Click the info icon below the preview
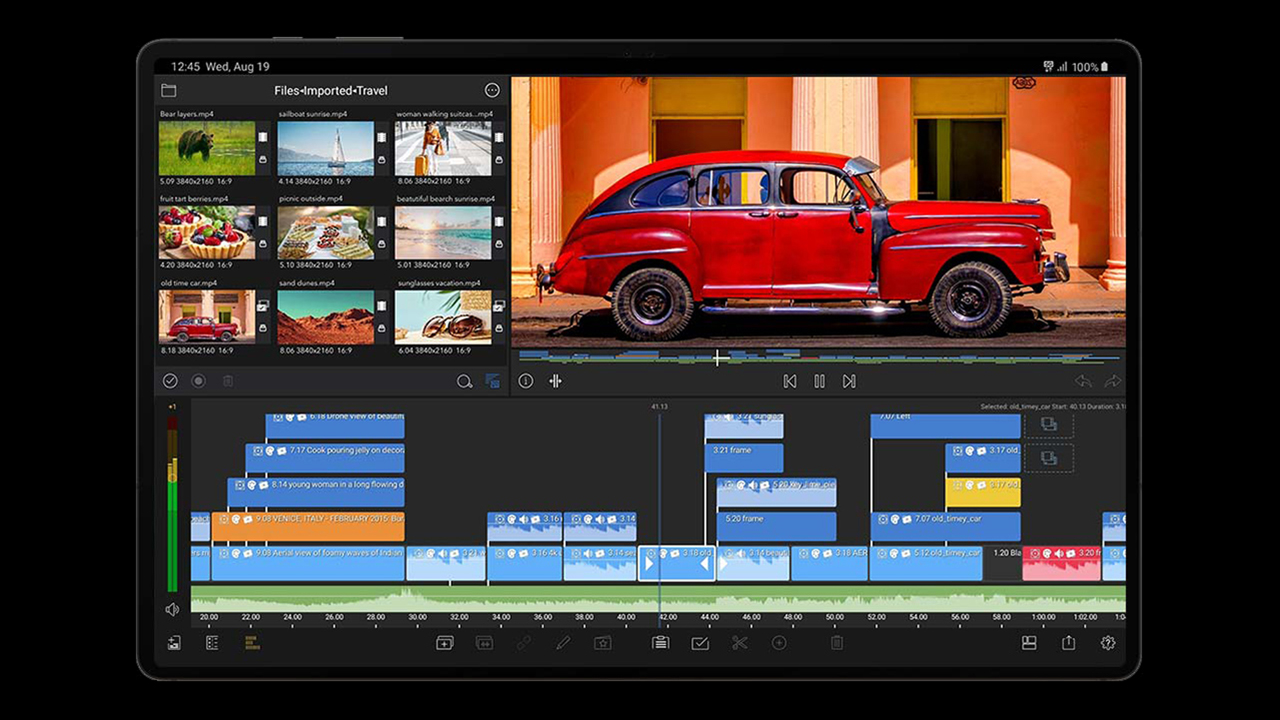Screen dimensions: 1280x720 pyautogui.click(x=526, y=381)
